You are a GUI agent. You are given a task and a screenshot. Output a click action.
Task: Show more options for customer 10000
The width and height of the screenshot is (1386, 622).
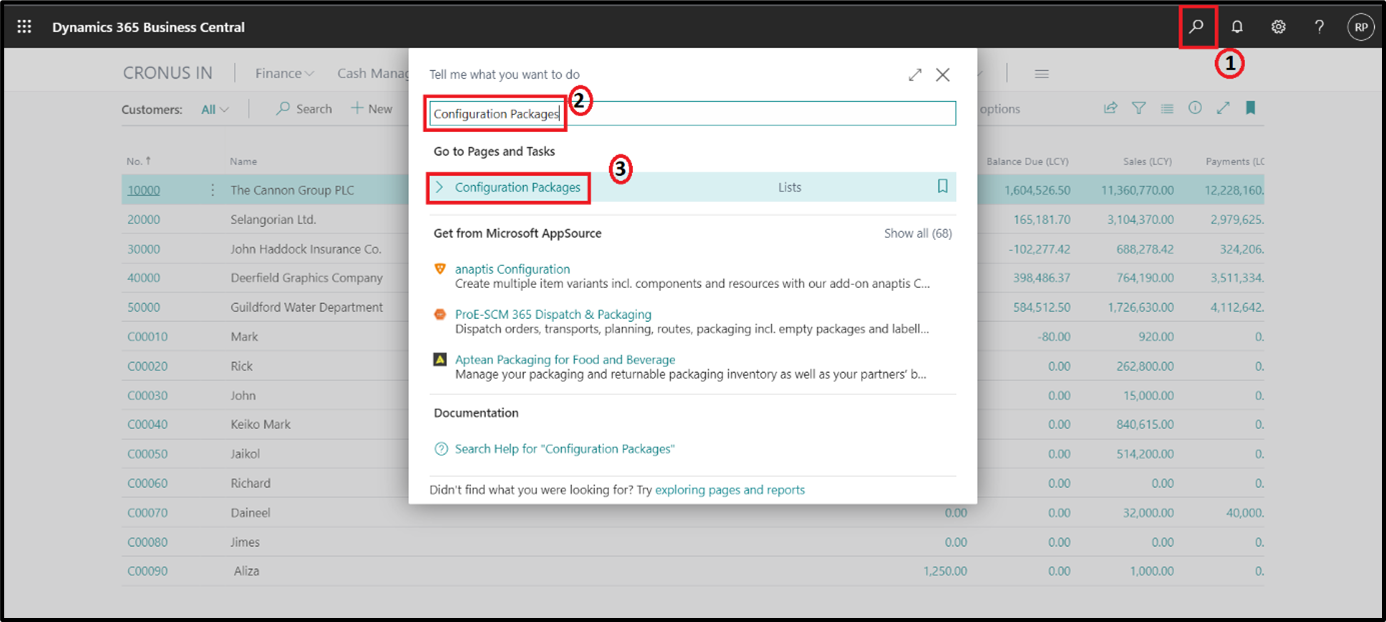click(x=212, y=190)
